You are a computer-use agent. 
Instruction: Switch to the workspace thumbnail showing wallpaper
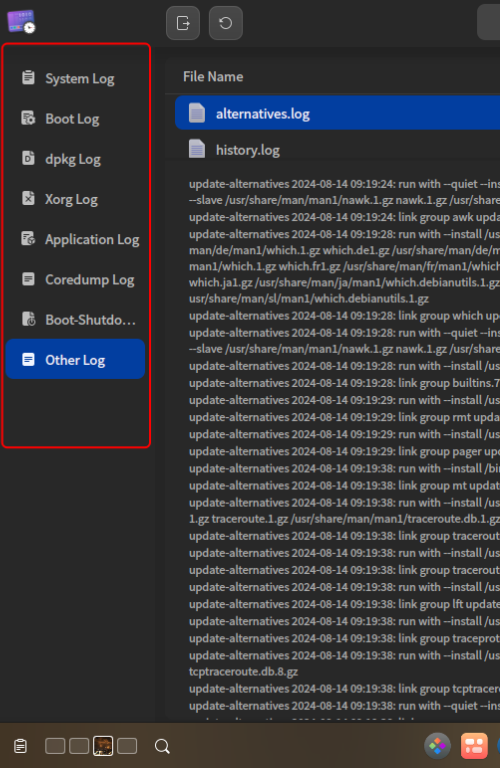[x=103, y=746]
